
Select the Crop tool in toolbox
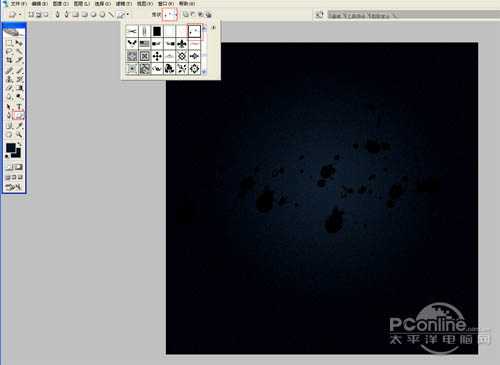click(10, 60)
